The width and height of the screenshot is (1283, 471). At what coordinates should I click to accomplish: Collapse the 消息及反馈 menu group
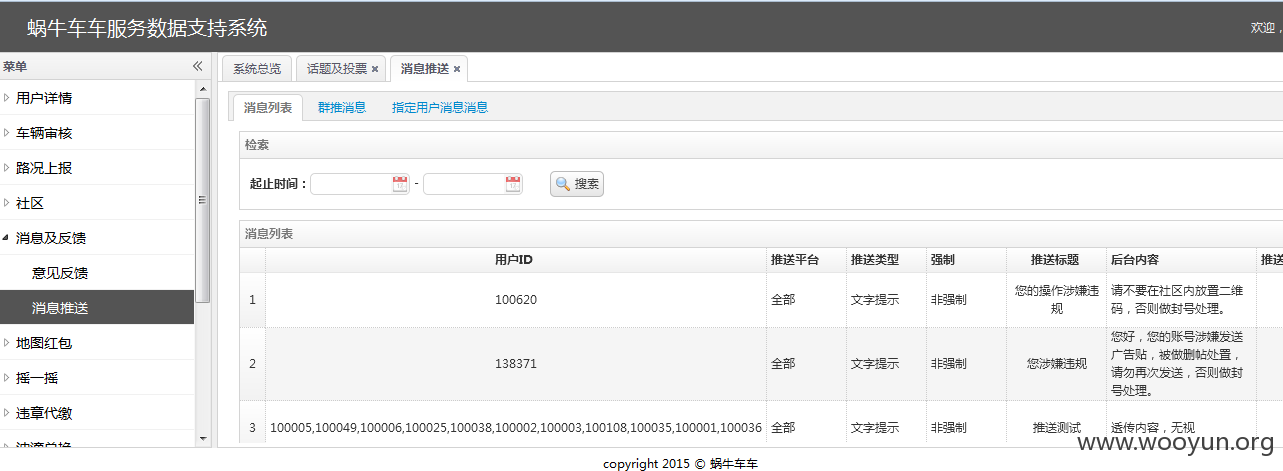(x=97, y=238)
